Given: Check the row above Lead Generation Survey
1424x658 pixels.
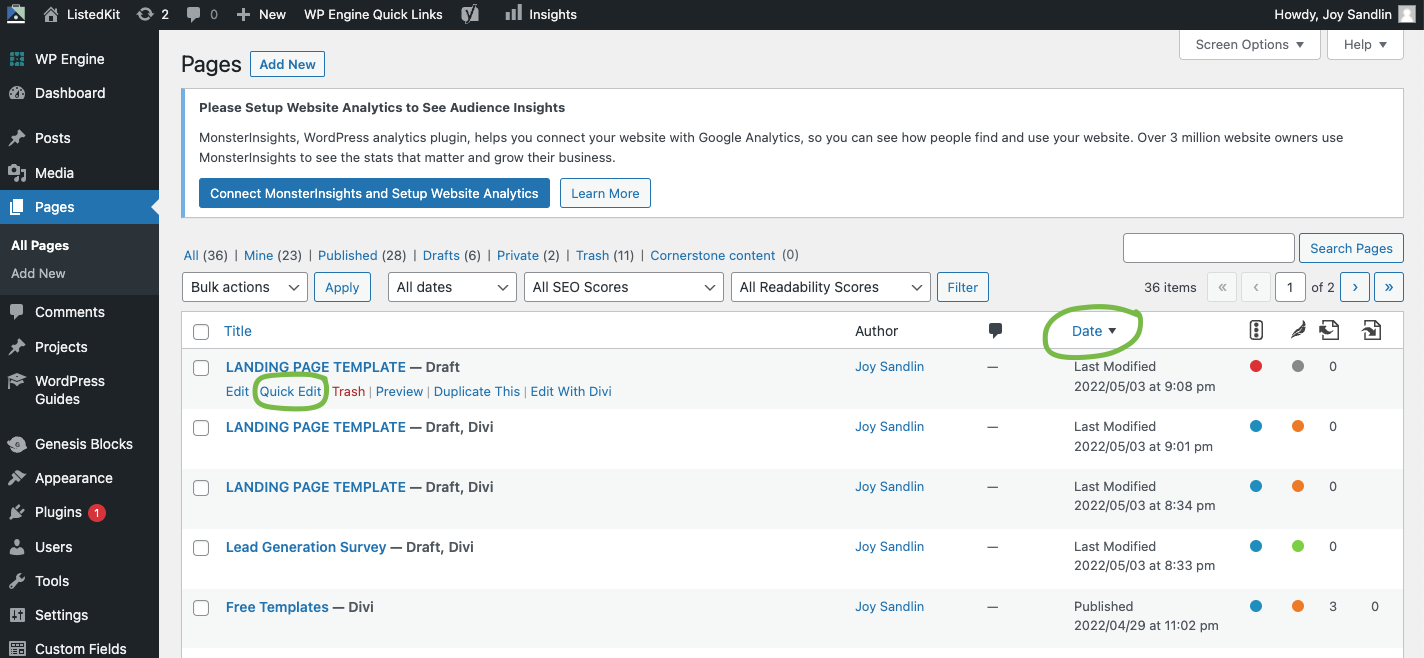Looking at the screenshot, I should tap(201, 488).
